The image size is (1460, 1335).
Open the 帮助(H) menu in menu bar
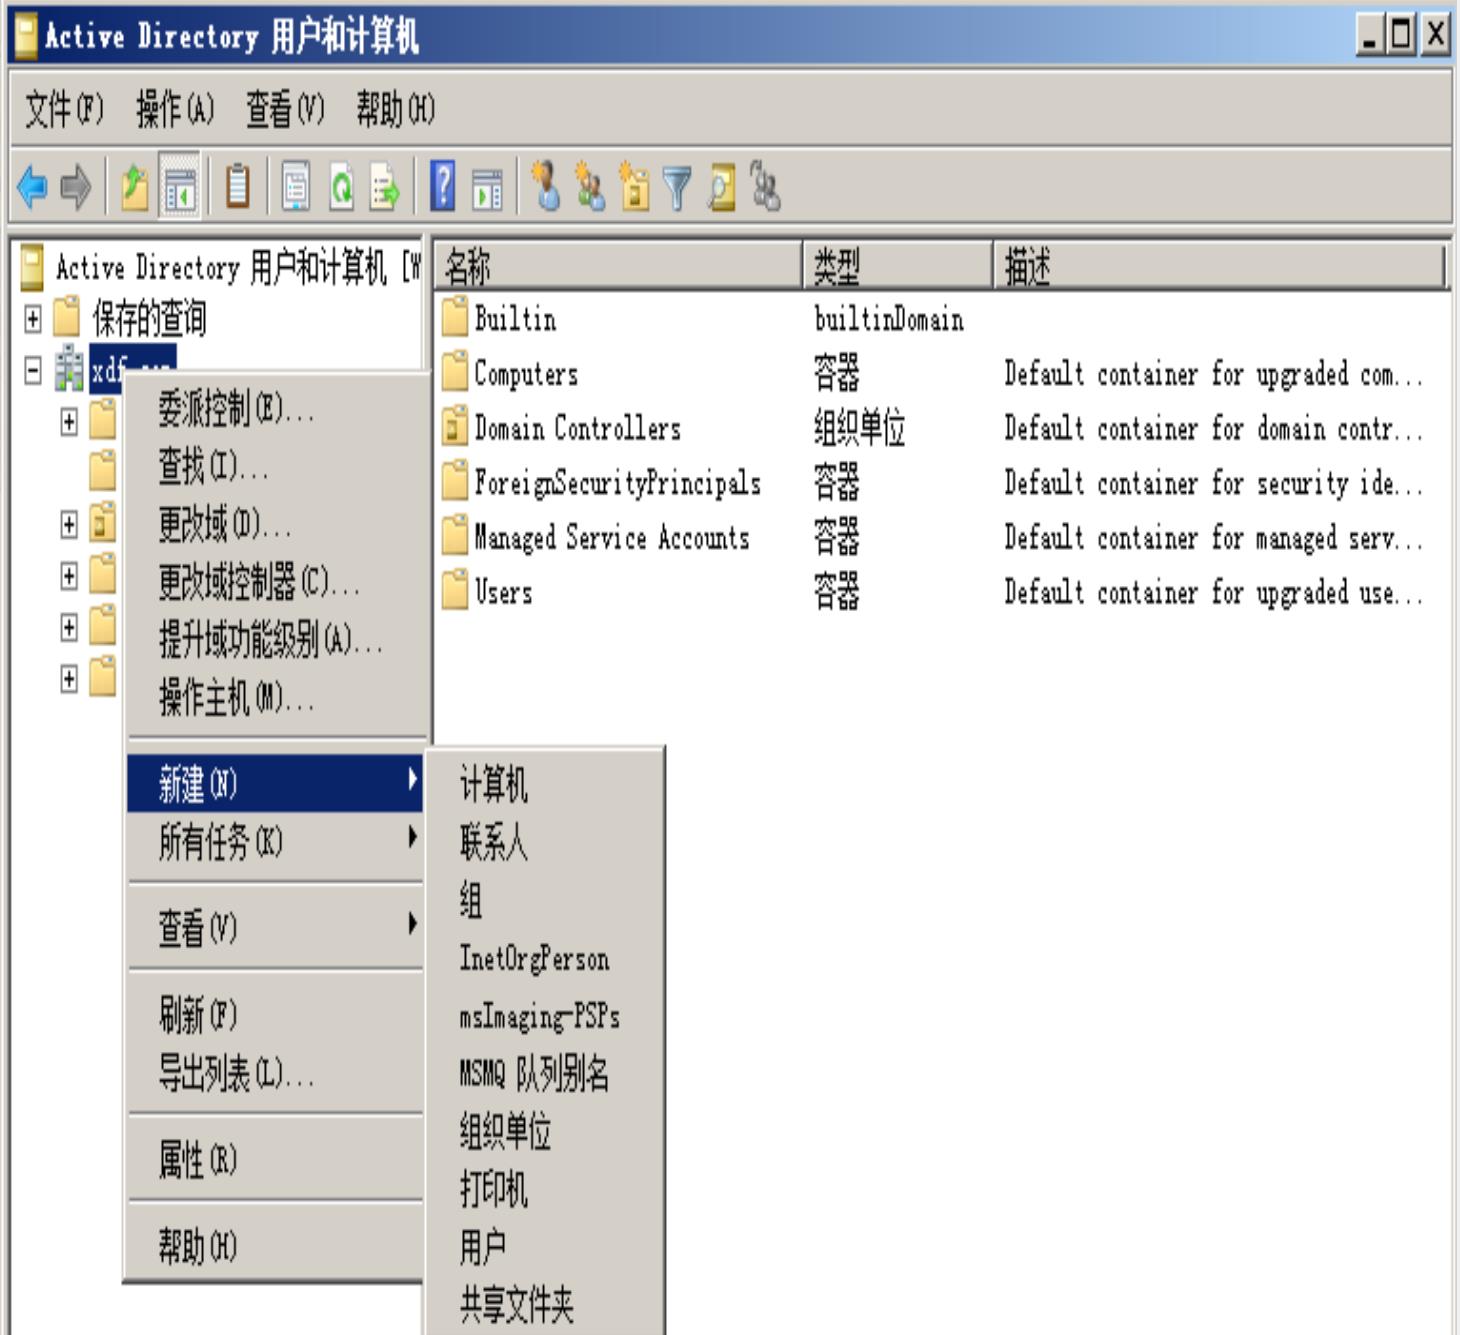(x=395, y=109)
